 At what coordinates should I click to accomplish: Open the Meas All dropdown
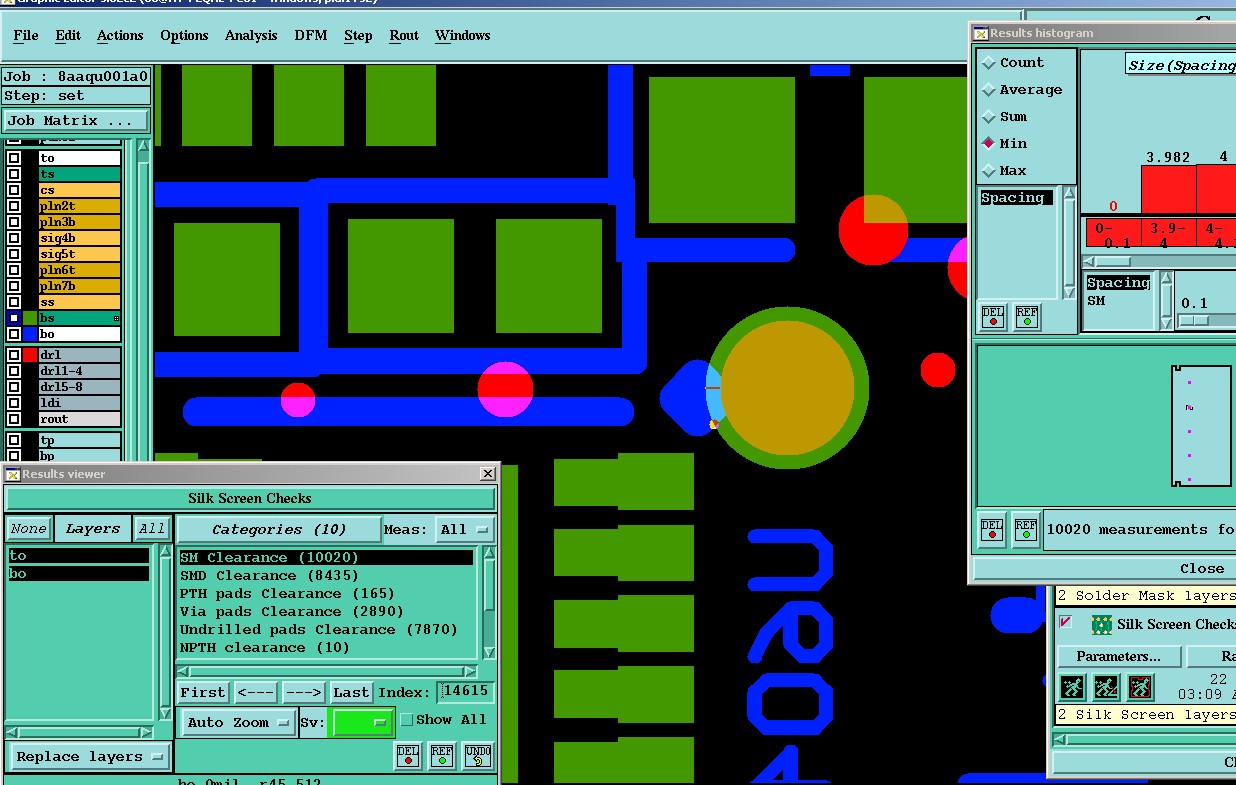pyautogui.click(x=466, y=529)
